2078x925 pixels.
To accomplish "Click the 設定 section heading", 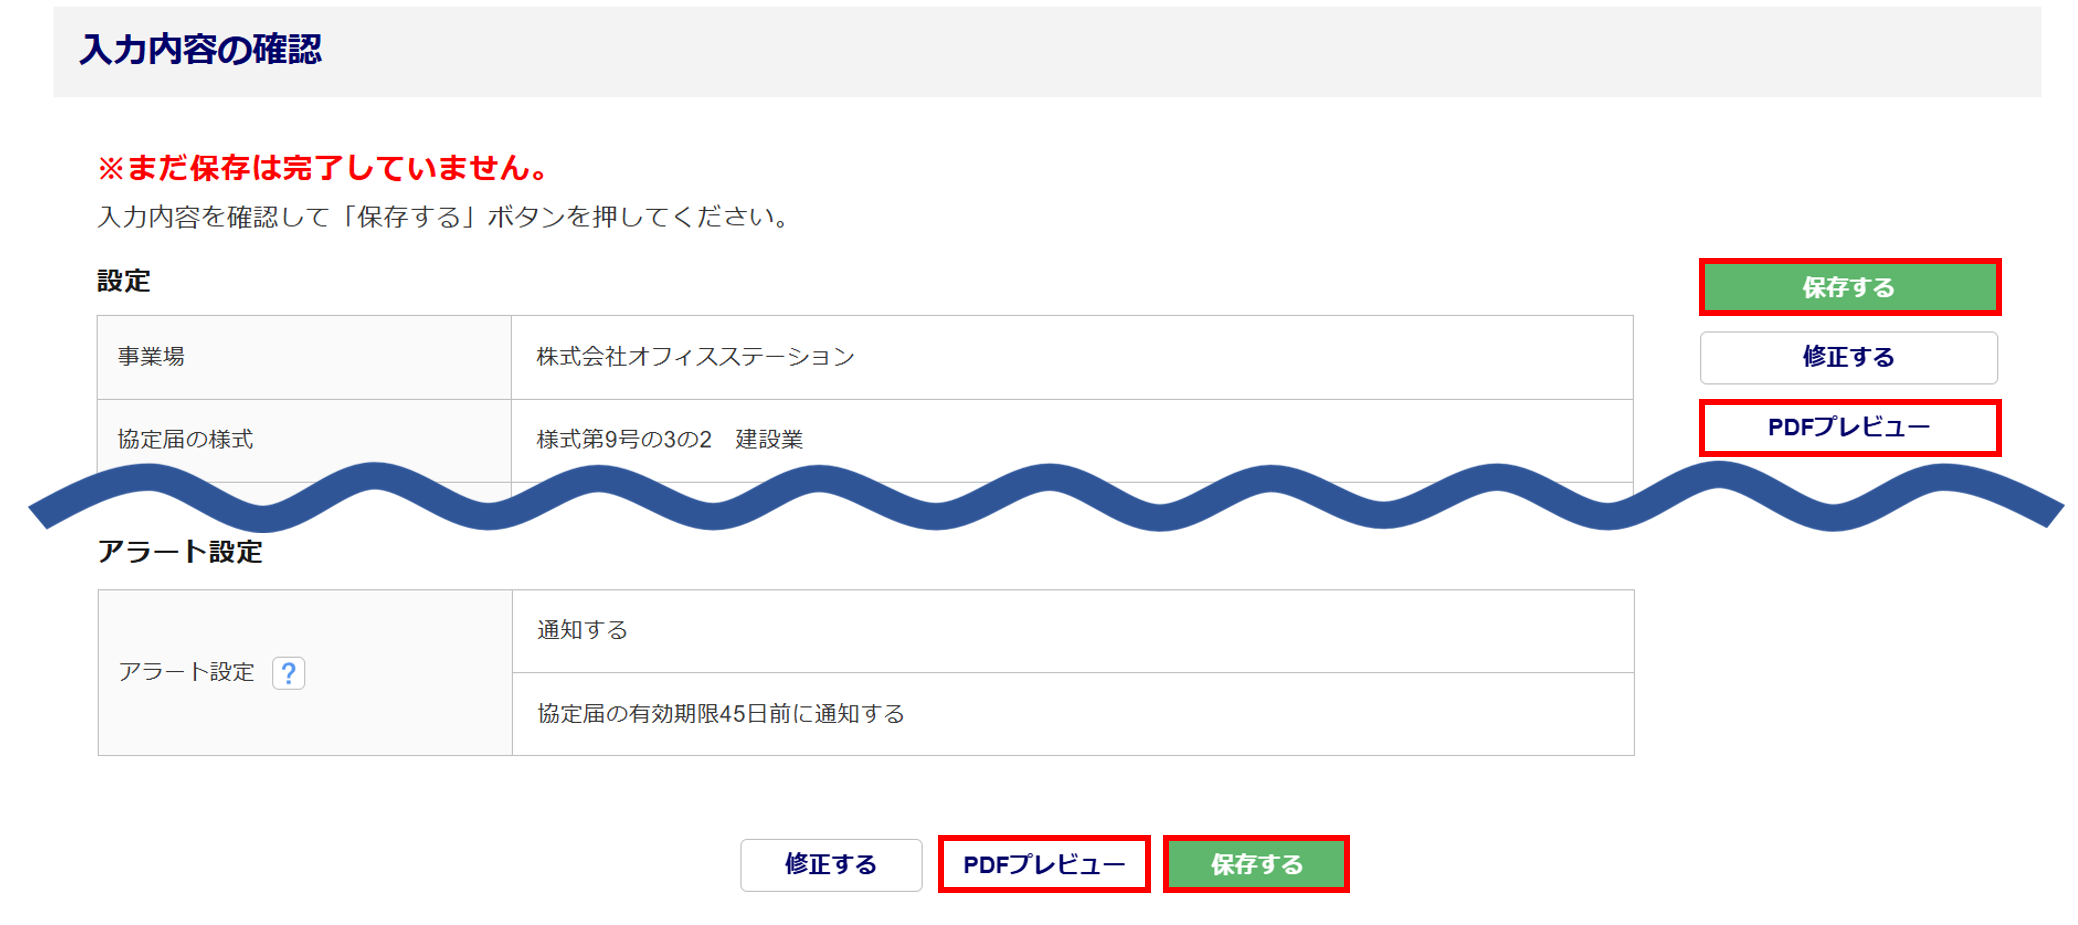I will point(124,281).
